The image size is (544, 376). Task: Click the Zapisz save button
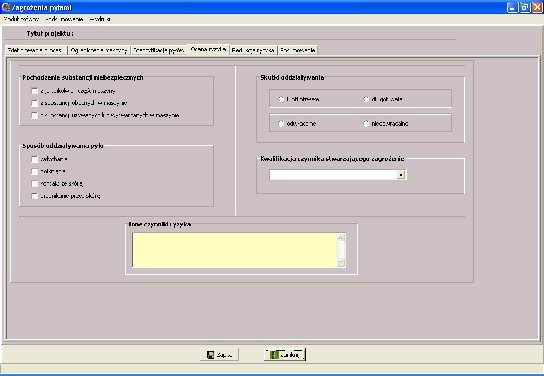[219, 355]
